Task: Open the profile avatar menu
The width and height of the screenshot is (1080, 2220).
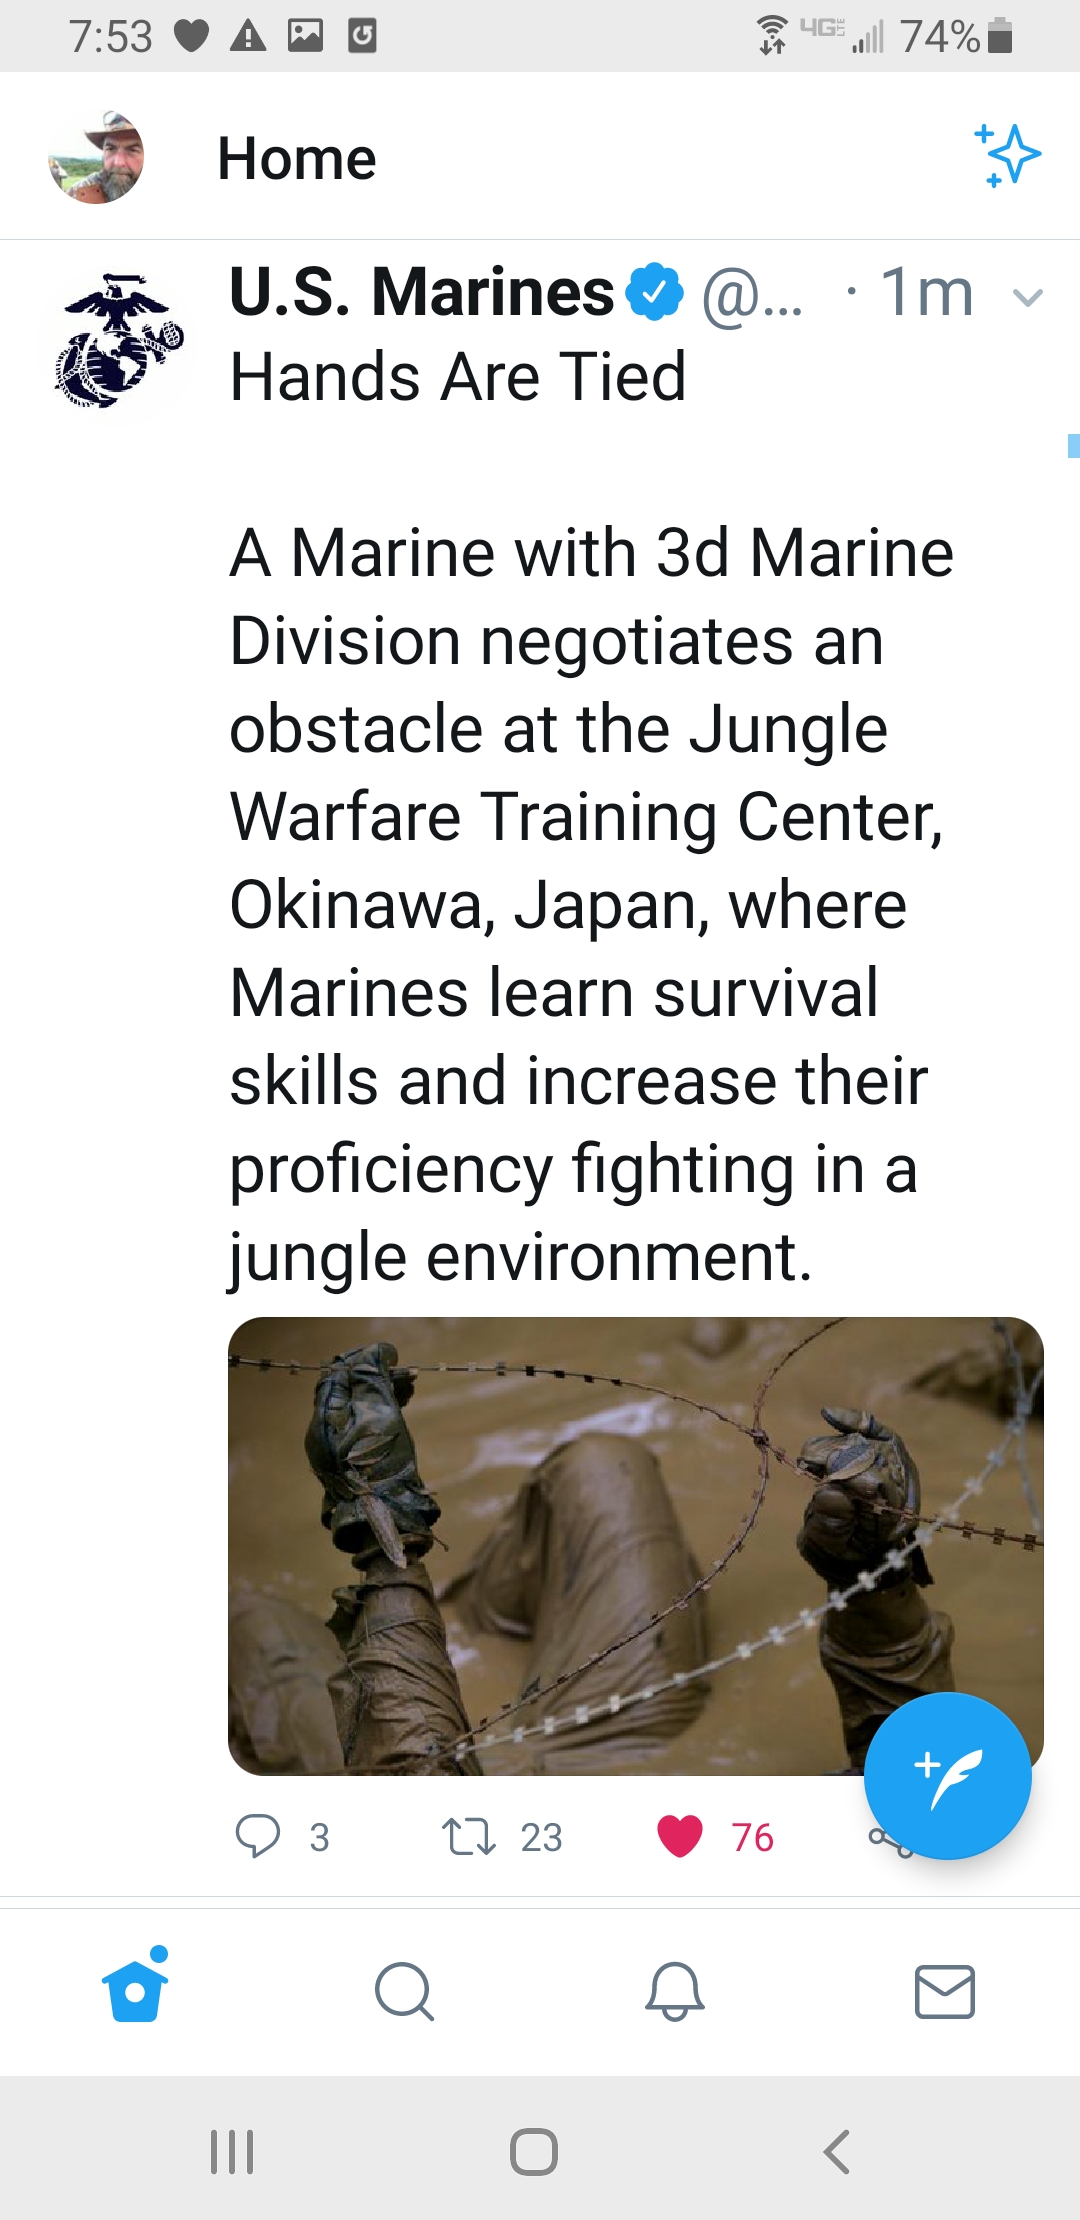Action: 96,157
